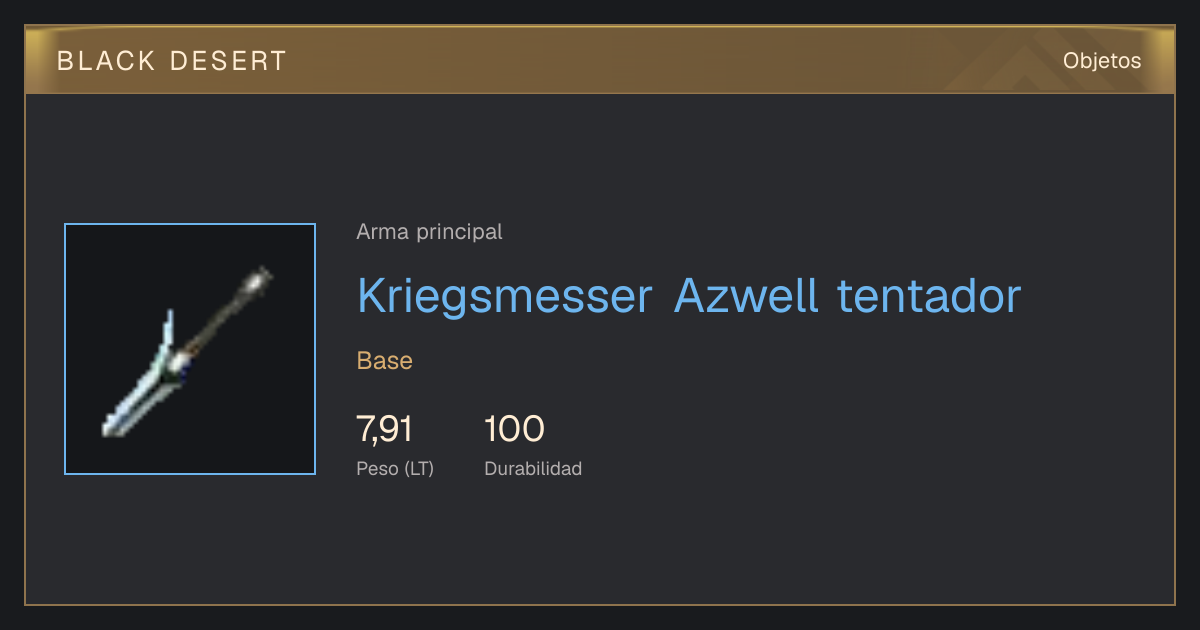Click the 100 durability value
The image size is (1200, 630).
click(514, 429)
